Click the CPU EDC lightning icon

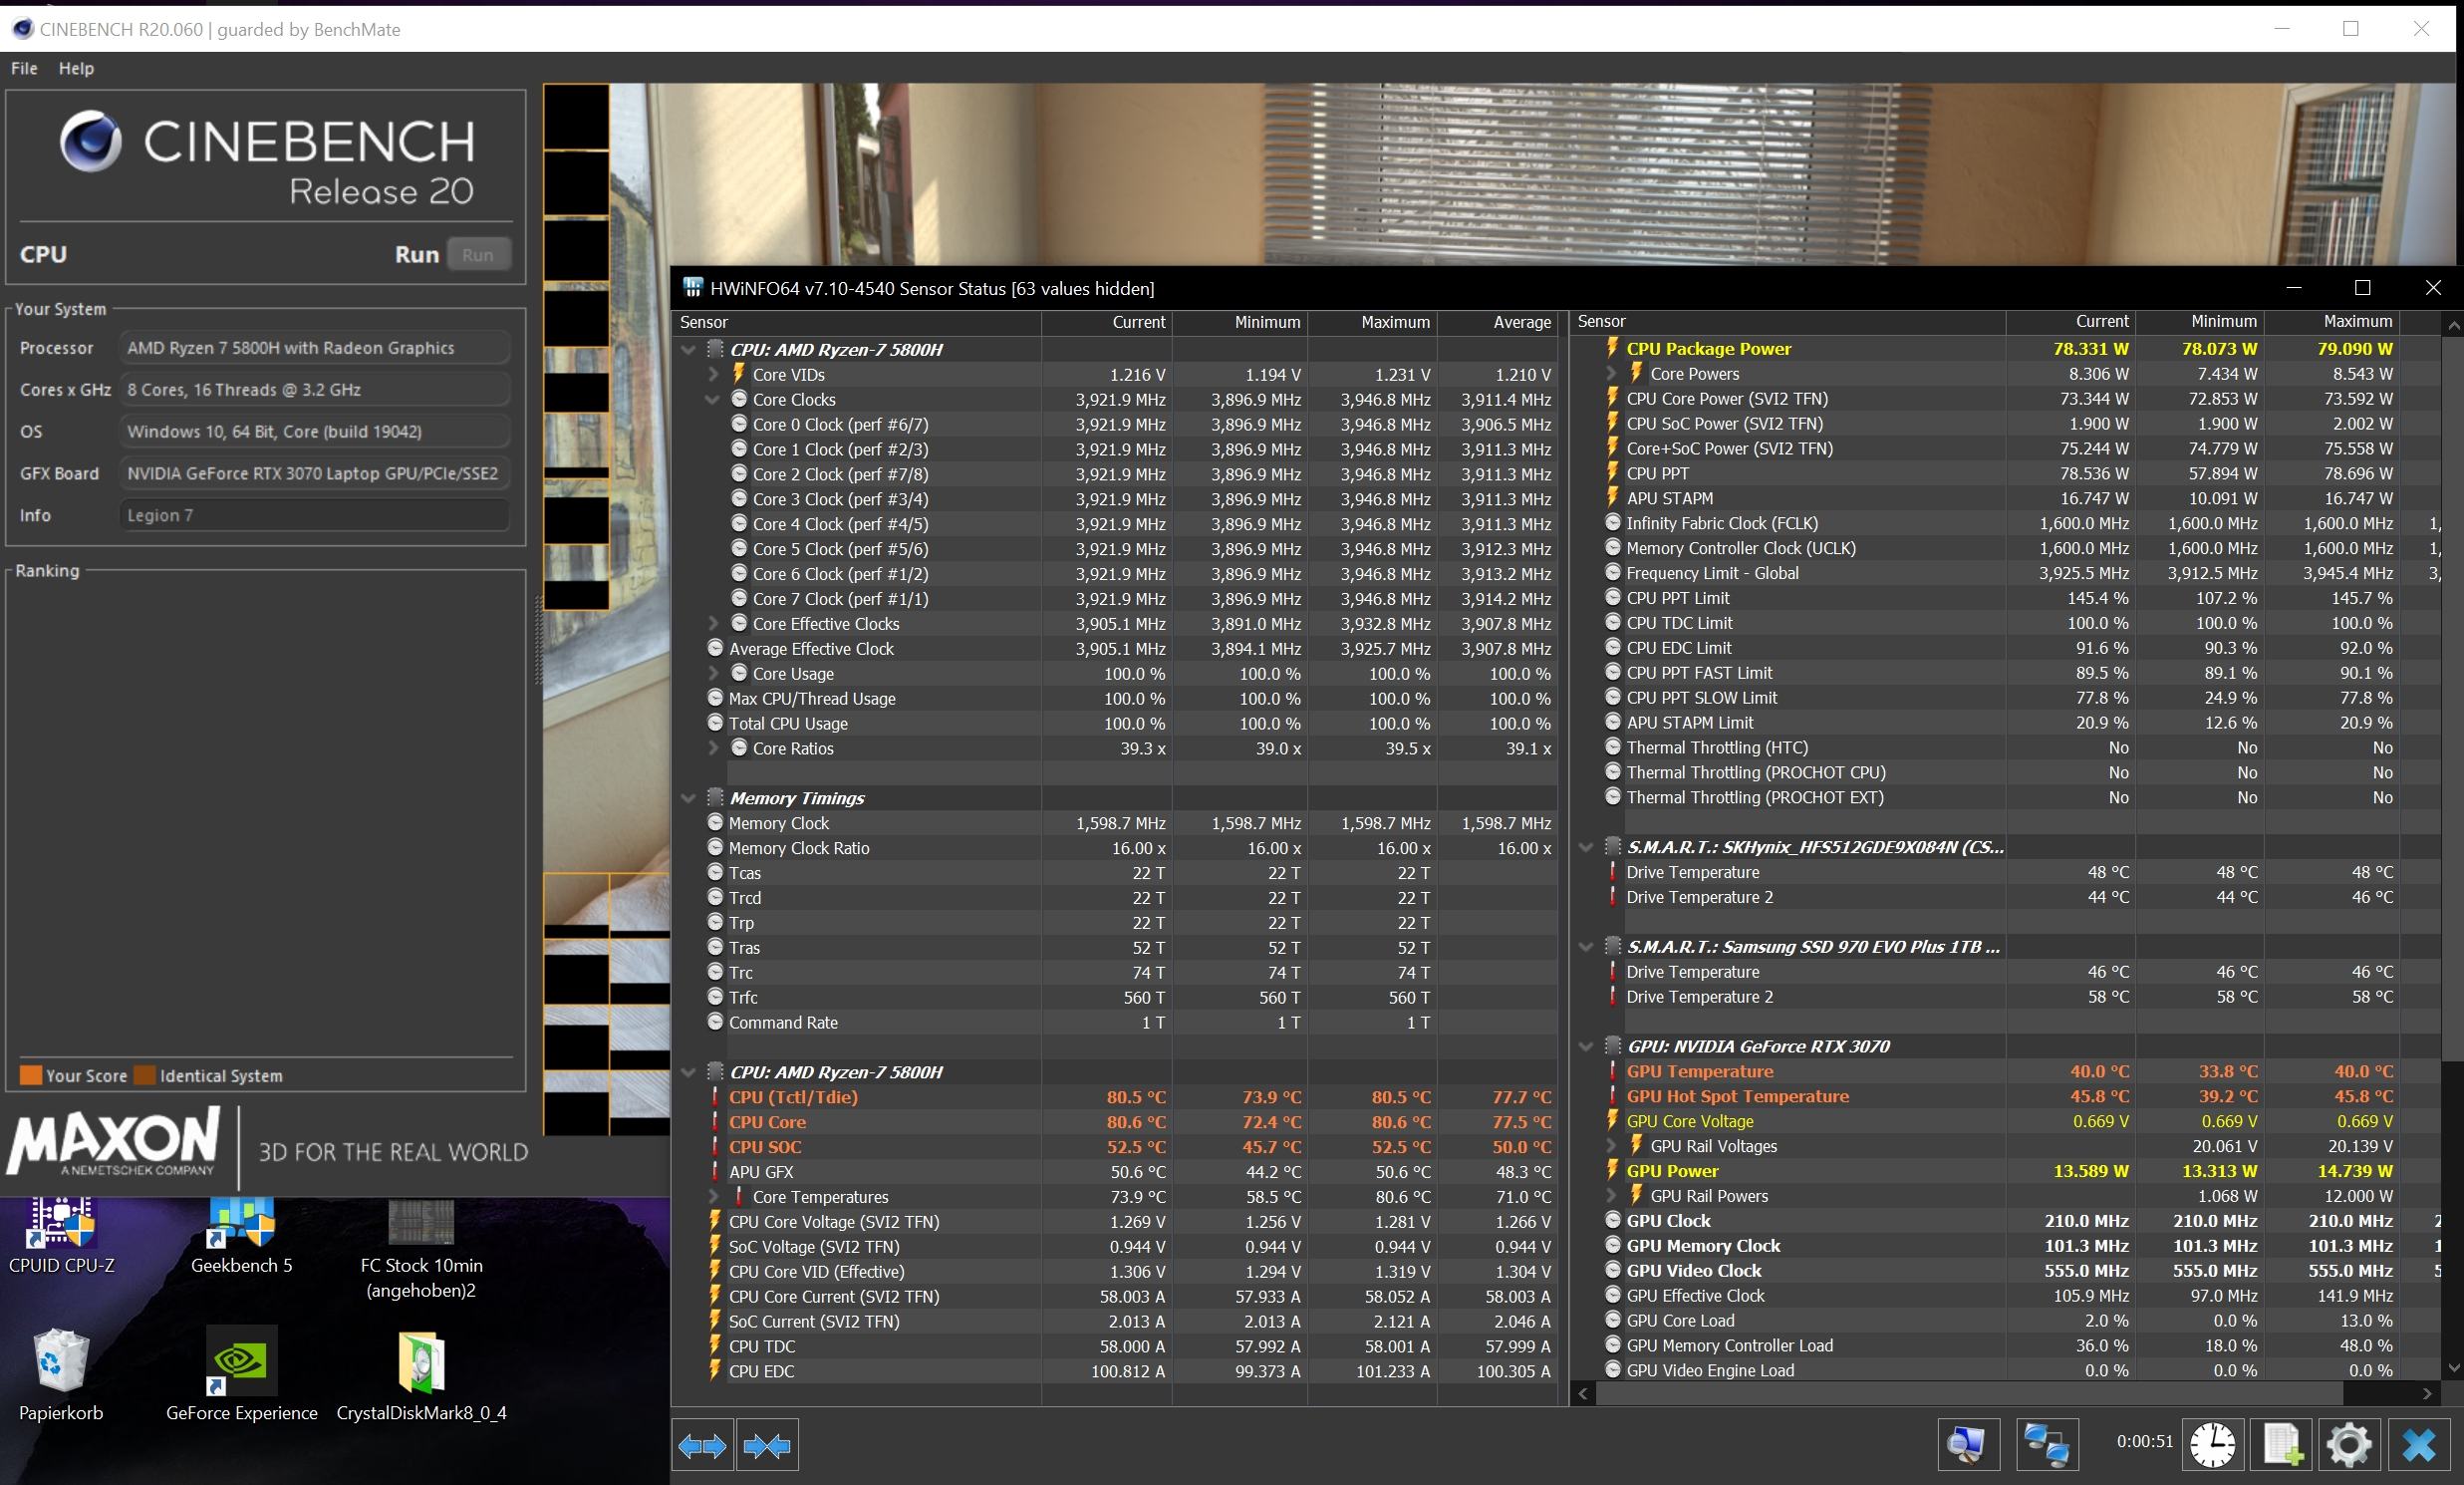tap(714, 1370)
